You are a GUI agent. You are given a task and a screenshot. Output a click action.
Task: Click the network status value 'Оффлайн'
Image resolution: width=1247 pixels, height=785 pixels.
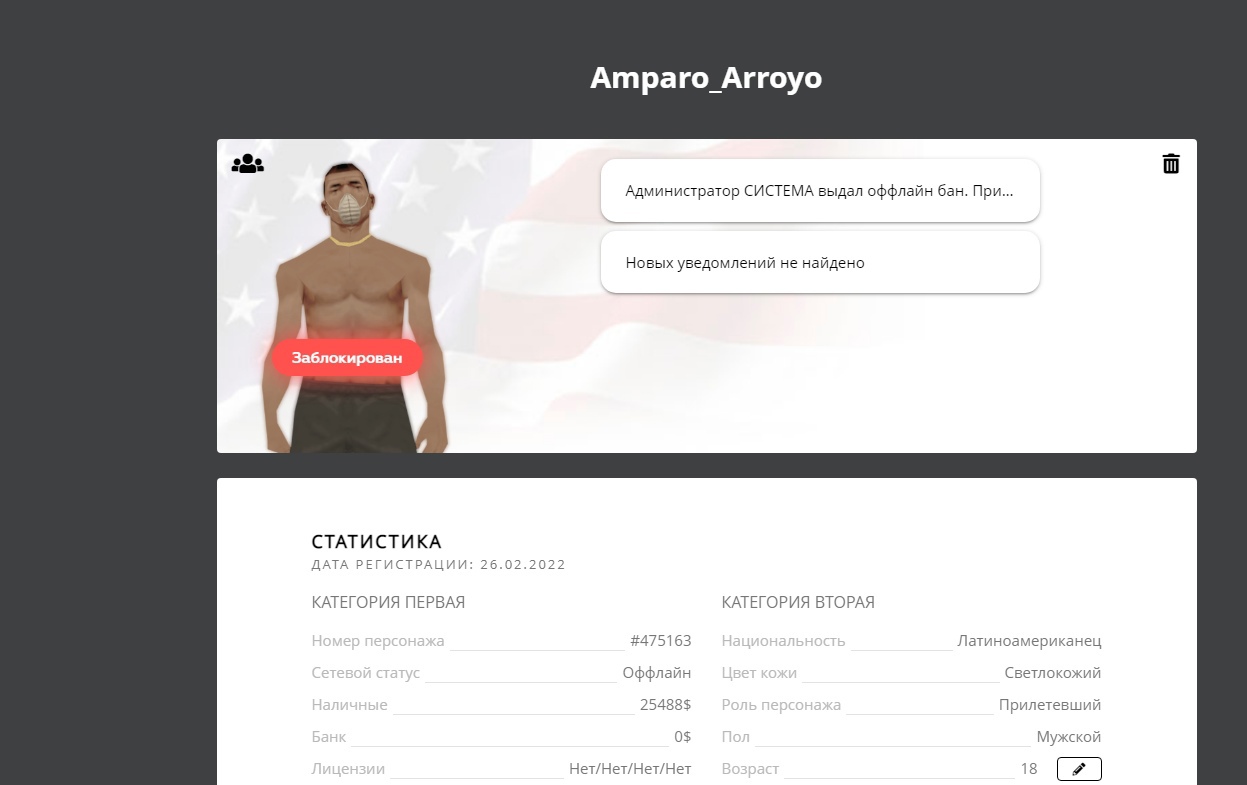[x=657, y=673]
